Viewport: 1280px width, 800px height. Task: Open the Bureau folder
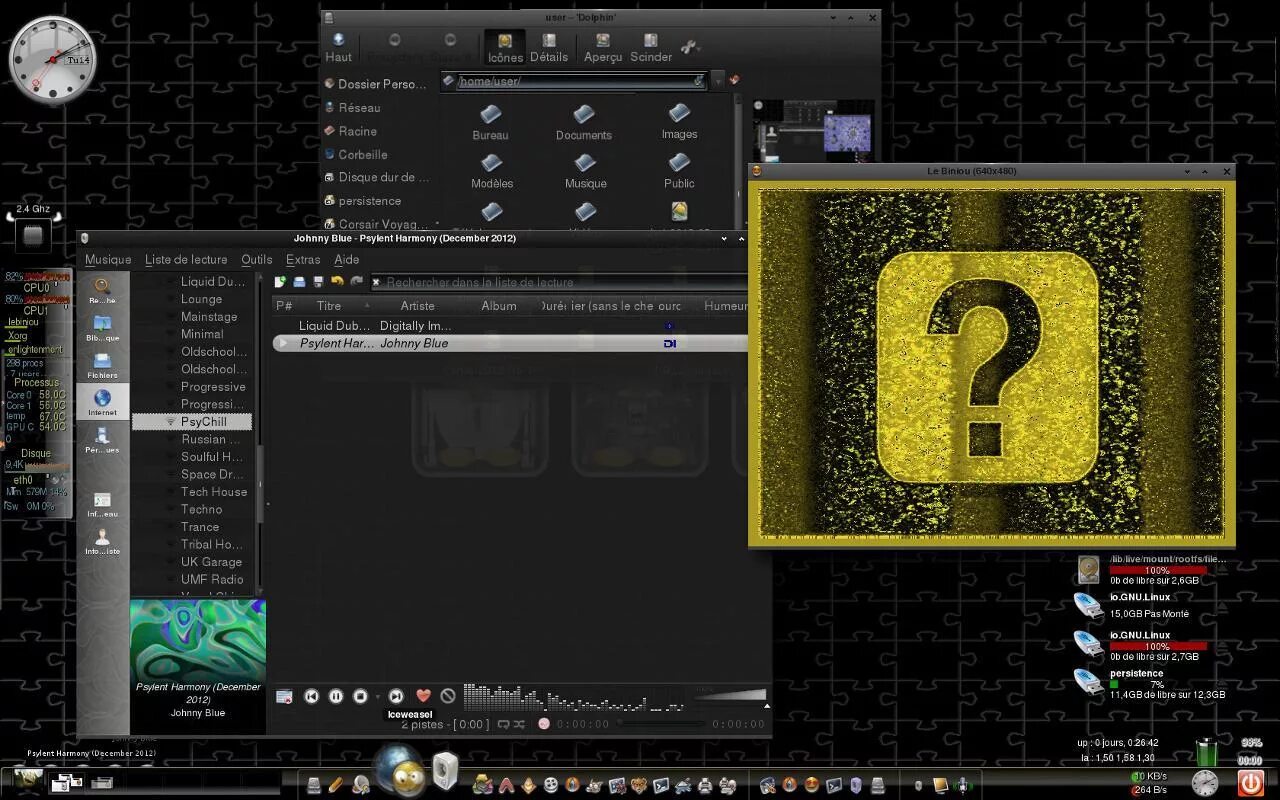[490, 122]
